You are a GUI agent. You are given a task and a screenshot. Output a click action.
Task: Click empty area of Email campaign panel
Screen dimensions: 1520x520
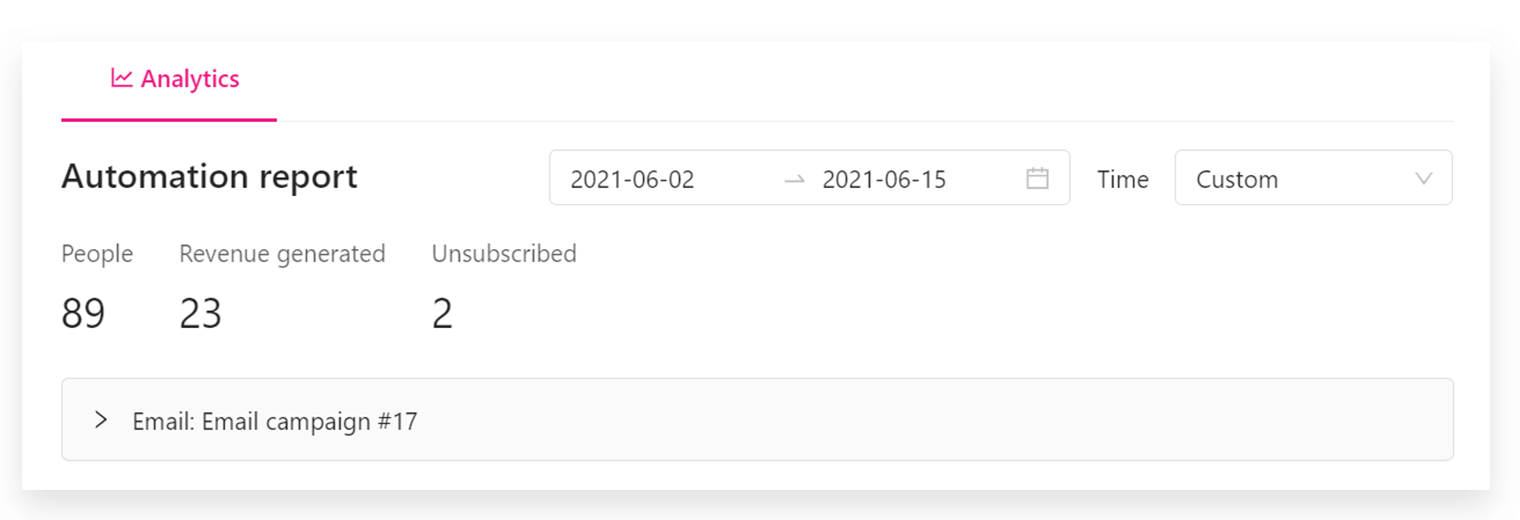(900, 420)
